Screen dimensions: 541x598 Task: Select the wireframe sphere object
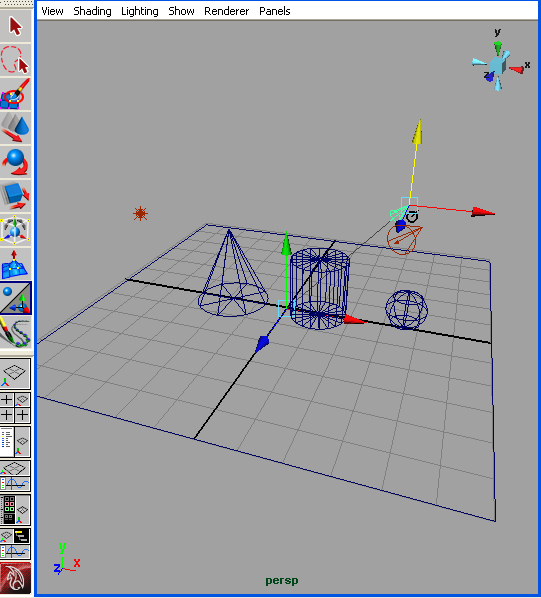[406, 309]
